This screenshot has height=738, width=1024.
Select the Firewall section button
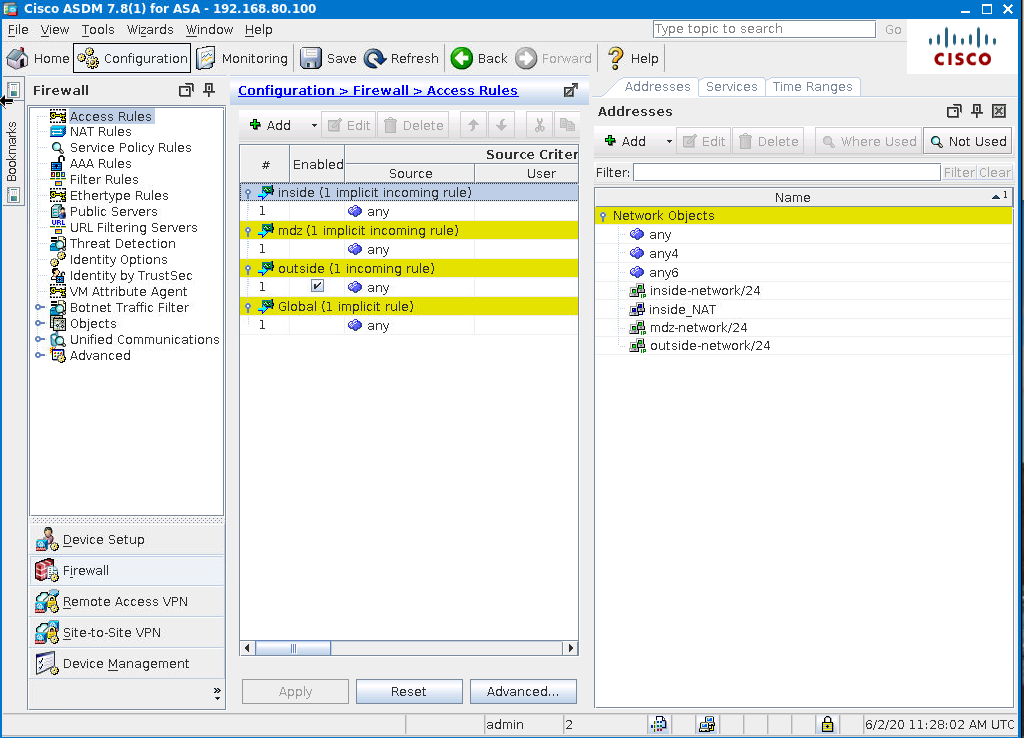[x=127, y=570]
